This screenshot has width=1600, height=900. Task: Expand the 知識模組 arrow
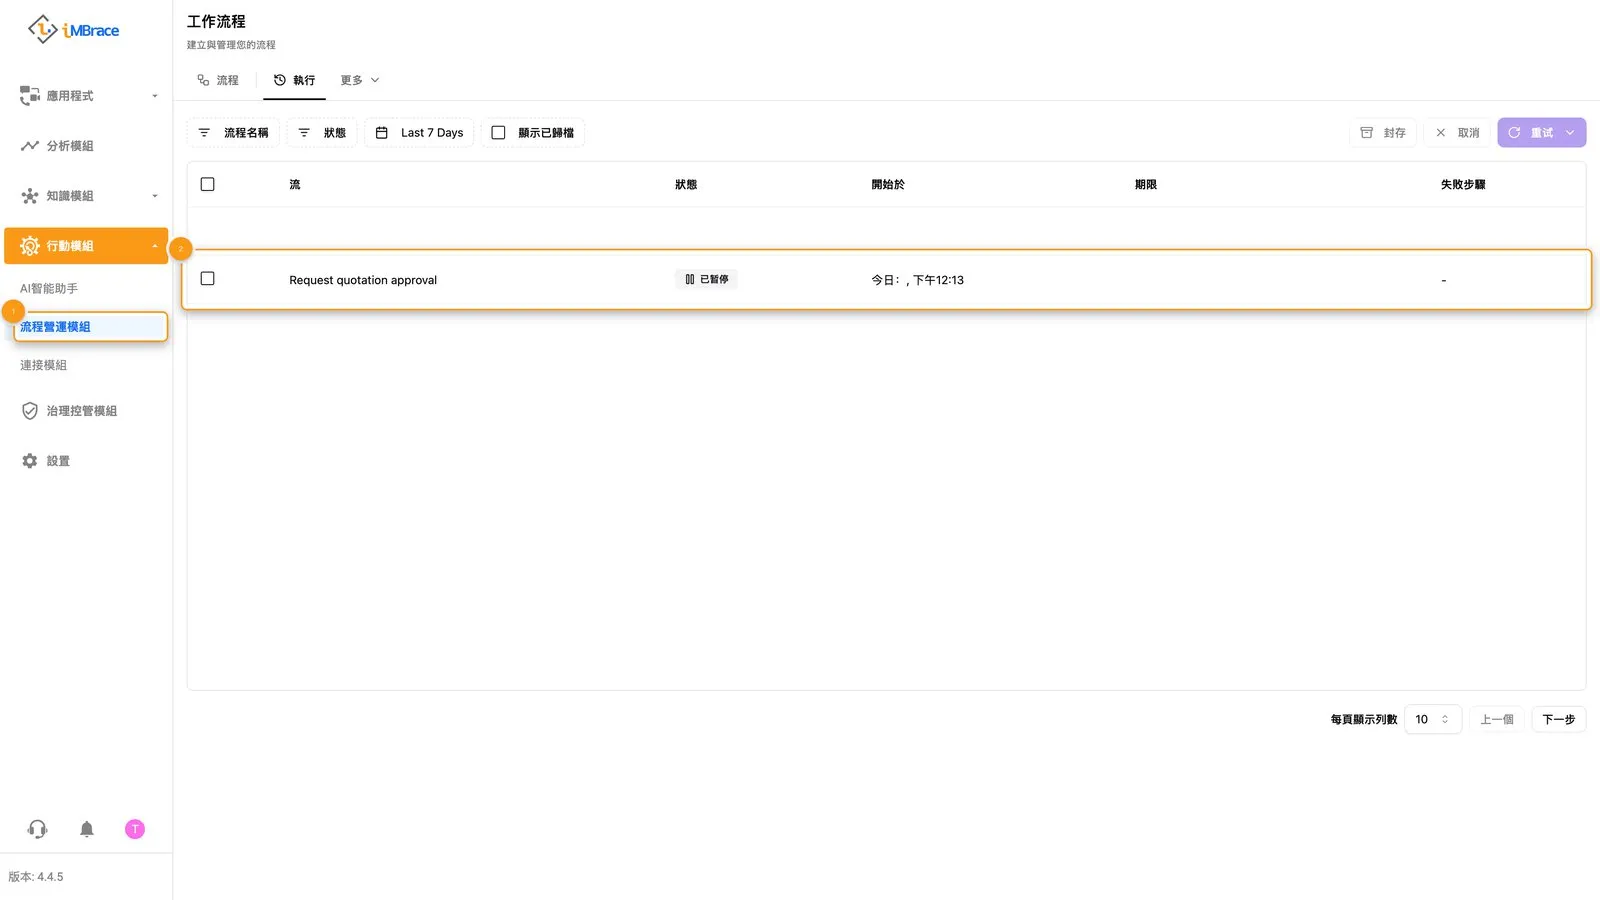155,196
